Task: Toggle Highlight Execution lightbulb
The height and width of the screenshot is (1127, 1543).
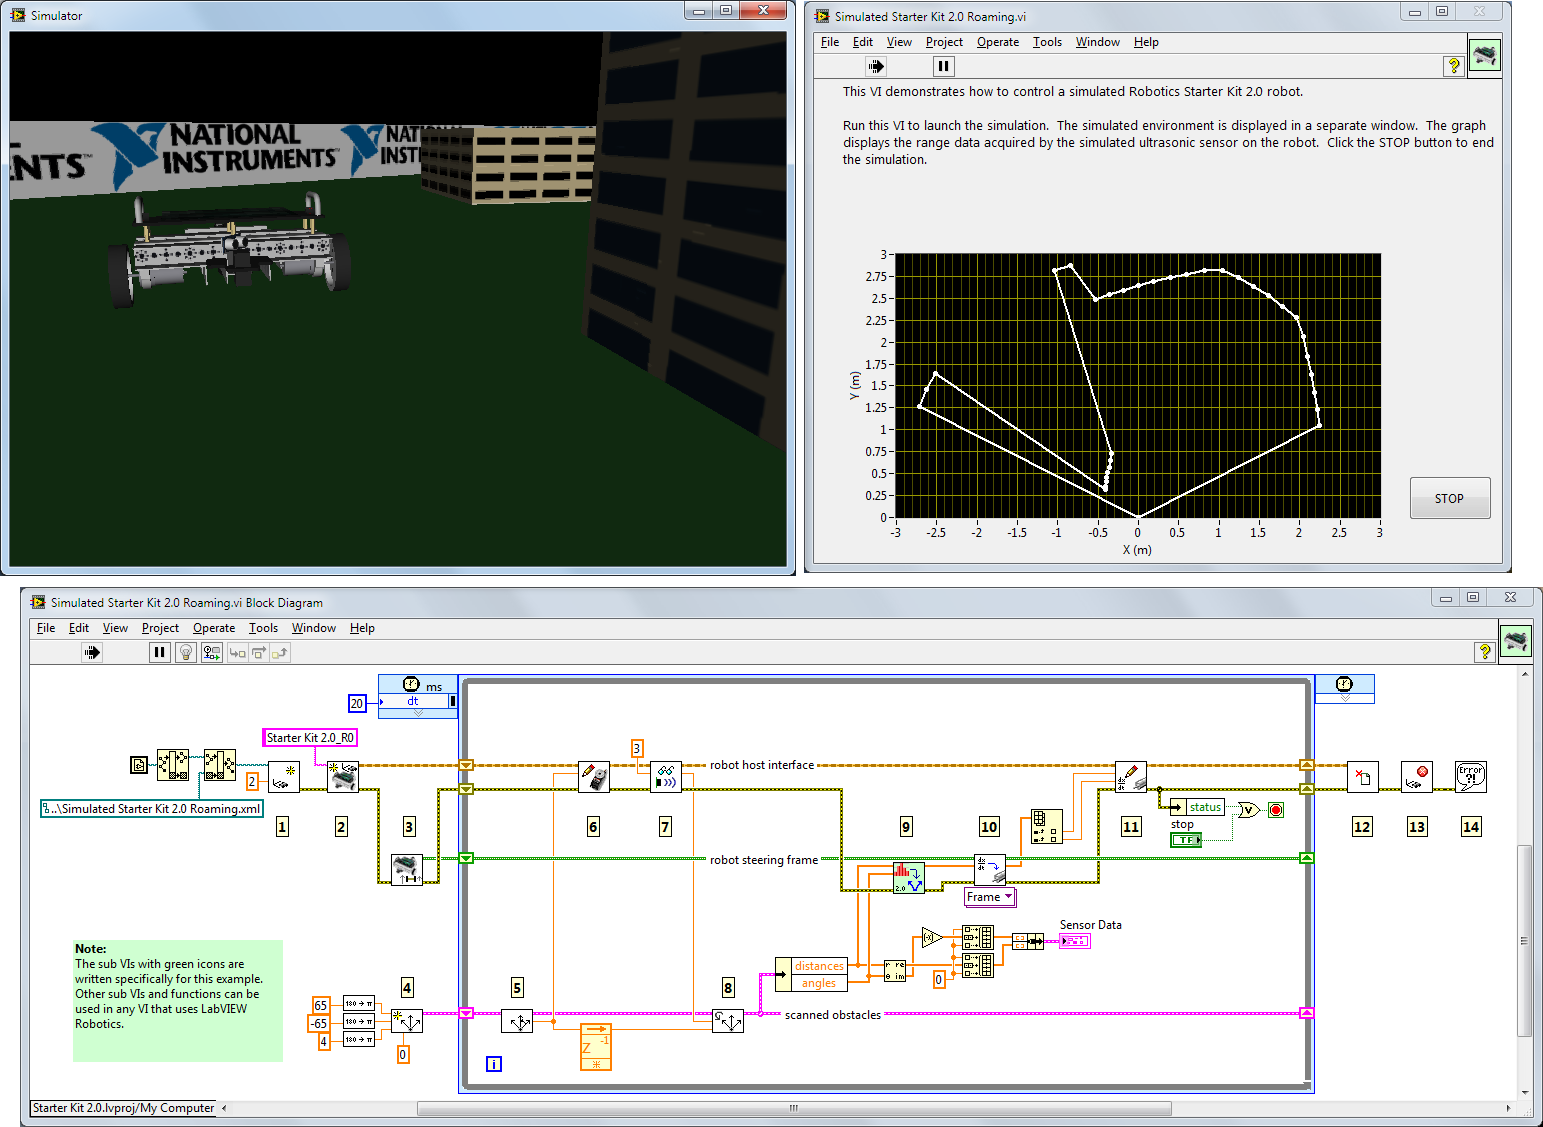Action: [185, 653]
